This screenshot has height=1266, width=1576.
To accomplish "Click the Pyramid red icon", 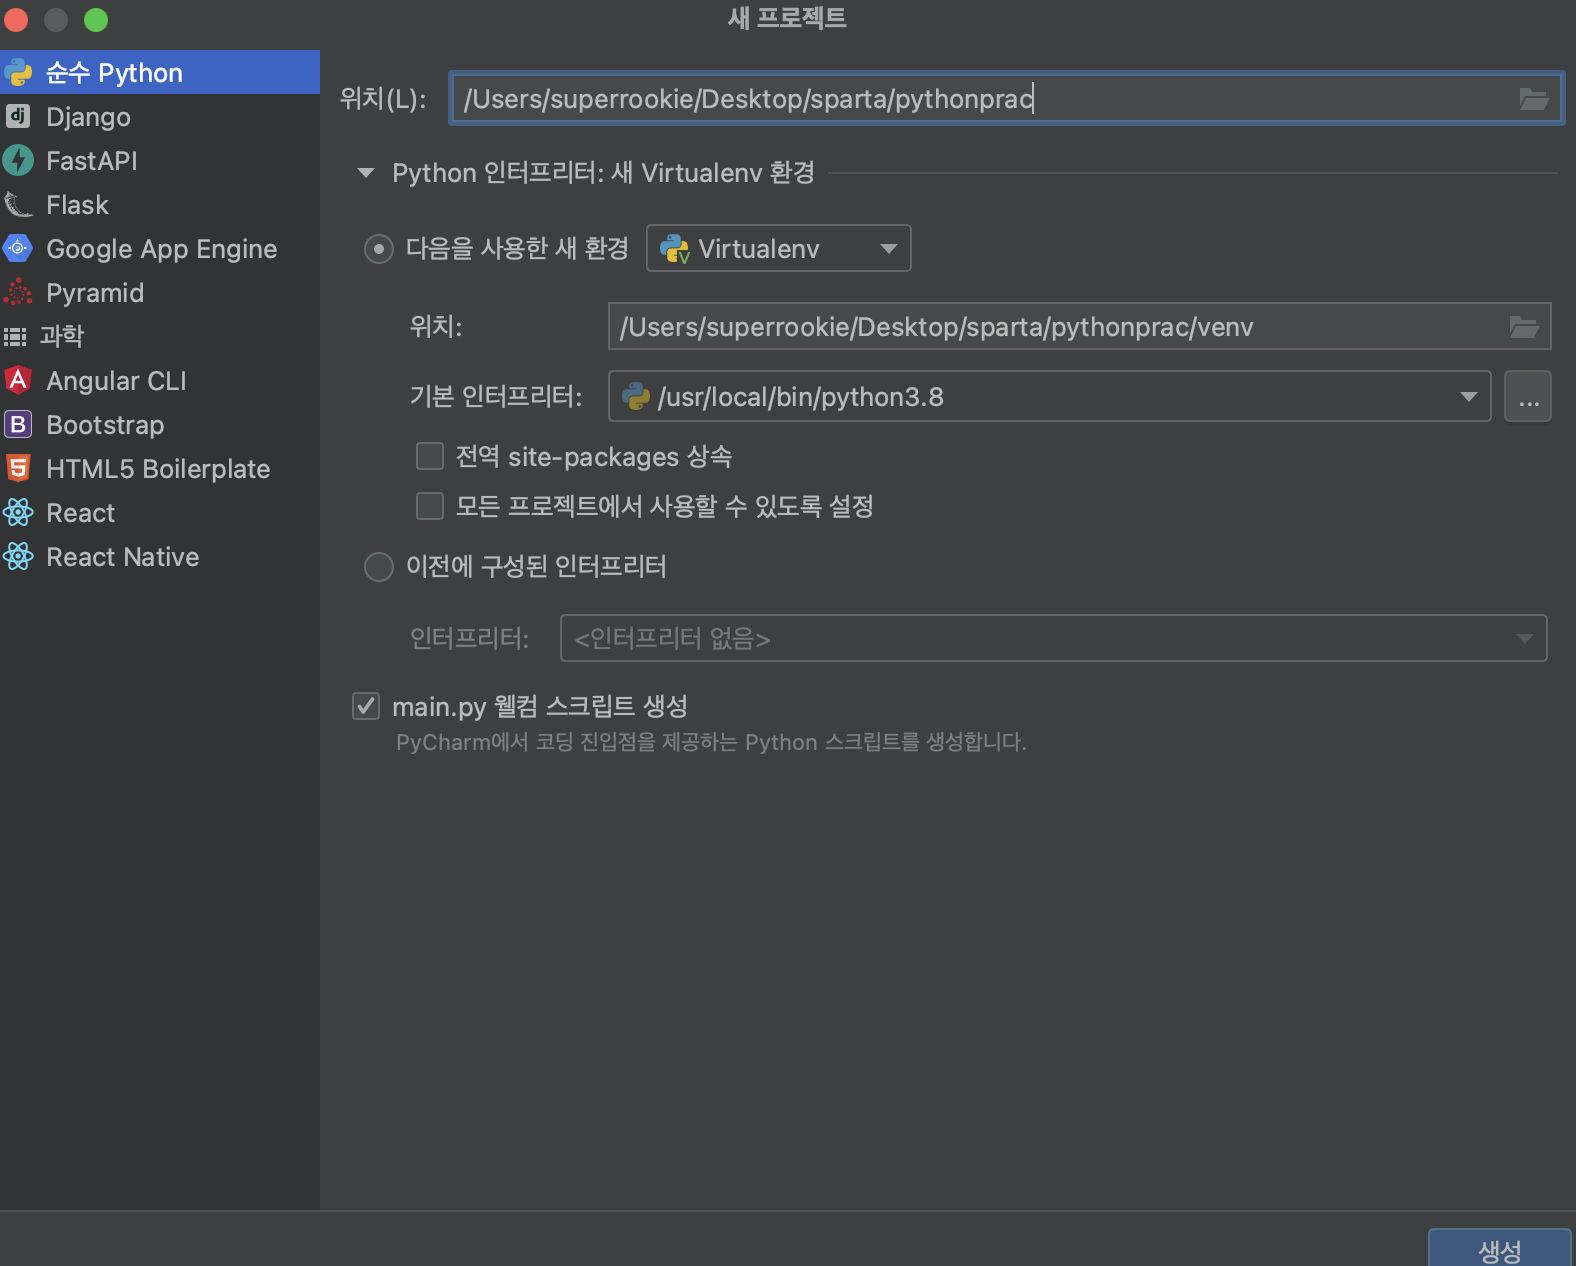I will [18, 292].
